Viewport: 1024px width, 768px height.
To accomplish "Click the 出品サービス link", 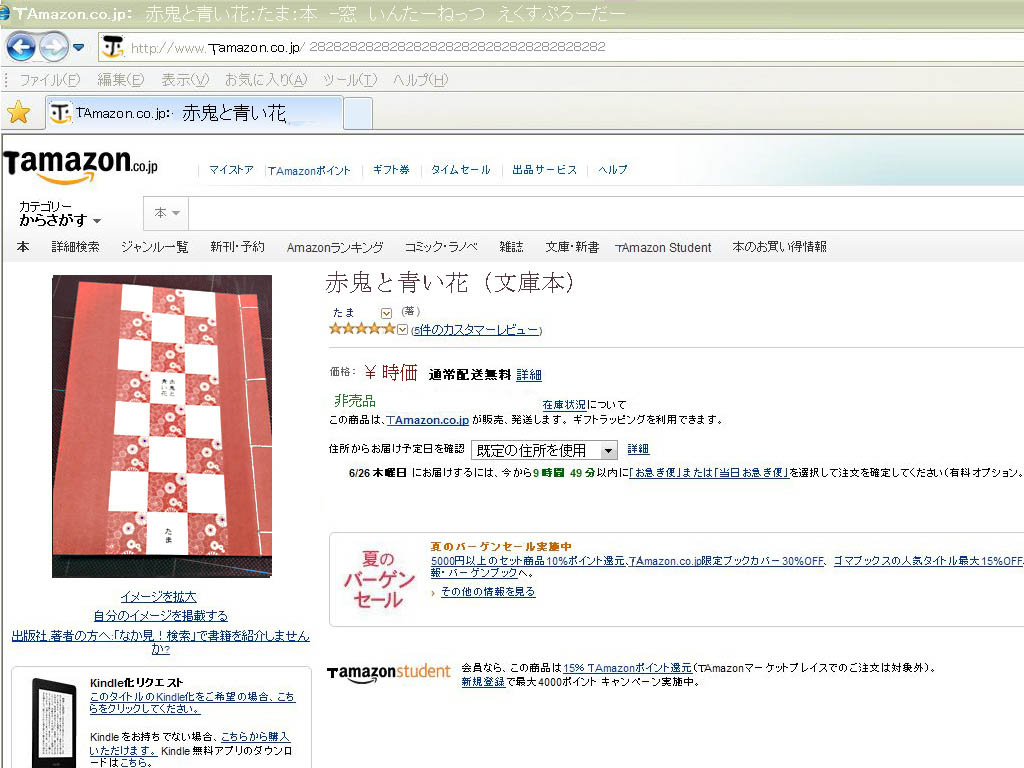I will pyautogui.click(x=545, y=170).
